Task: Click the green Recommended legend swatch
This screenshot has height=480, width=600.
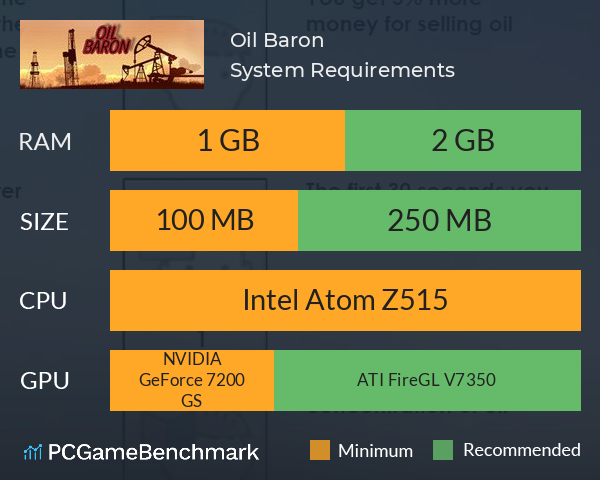Action: 443,450
